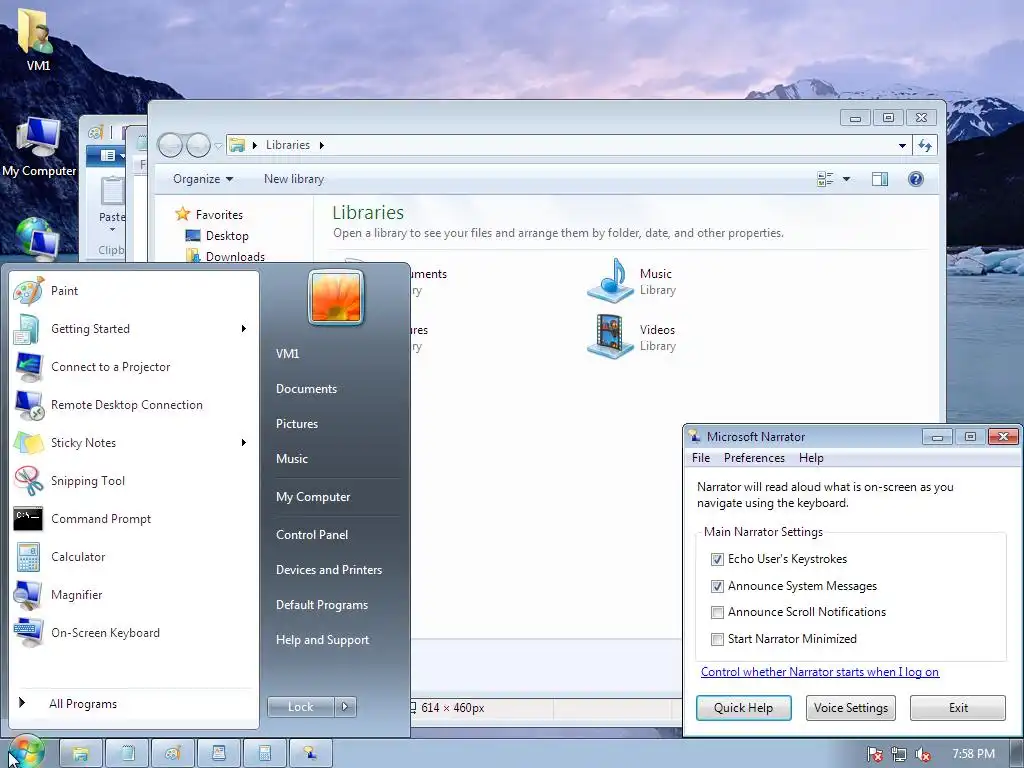Screen dimensions: 1024x768
Task: Click New library in Explorer toolbar
Action: point(294,179)
